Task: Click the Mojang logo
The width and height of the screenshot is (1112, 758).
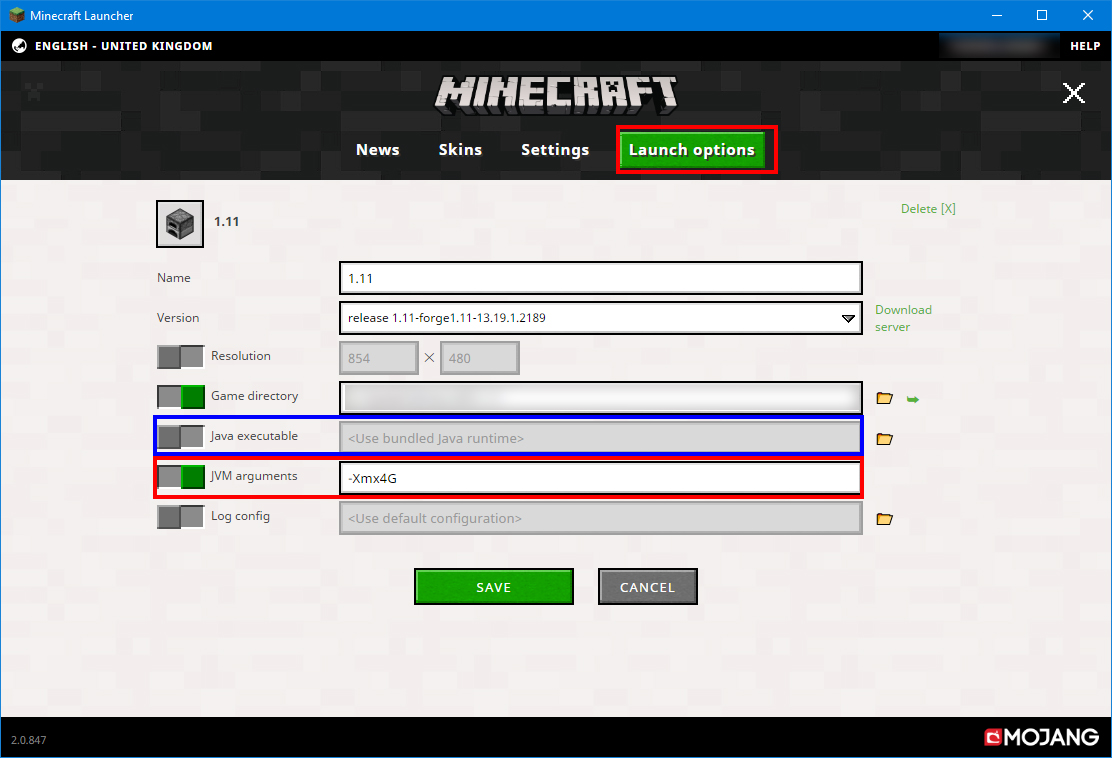Action: [1042, 737]
